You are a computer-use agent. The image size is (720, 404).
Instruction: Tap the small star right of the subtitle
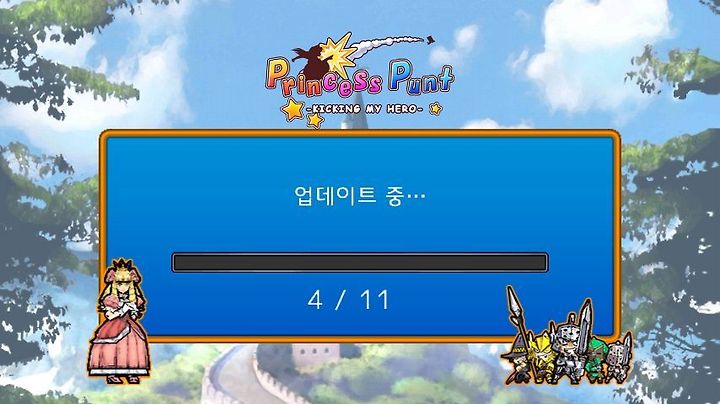435,109
